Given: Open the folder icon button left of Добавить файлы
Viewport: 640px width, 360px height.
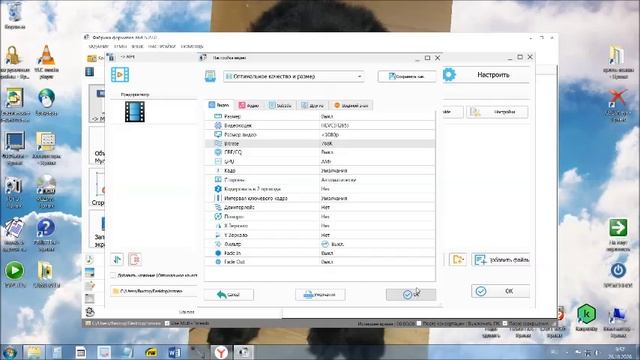Looking at the screenshot, I should (x=458, y=259).
